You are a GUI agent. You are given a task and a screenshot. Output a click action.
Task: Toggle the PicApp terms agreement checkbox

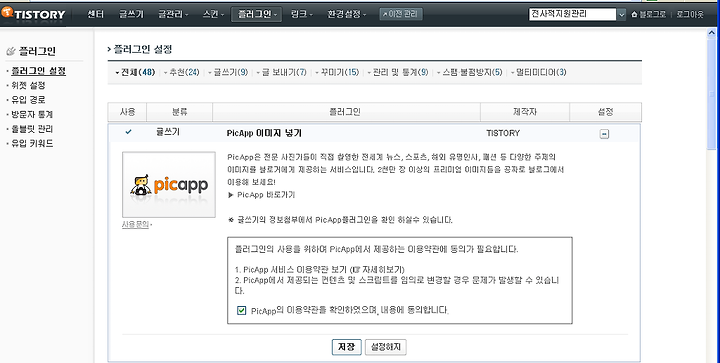[242, 311]
